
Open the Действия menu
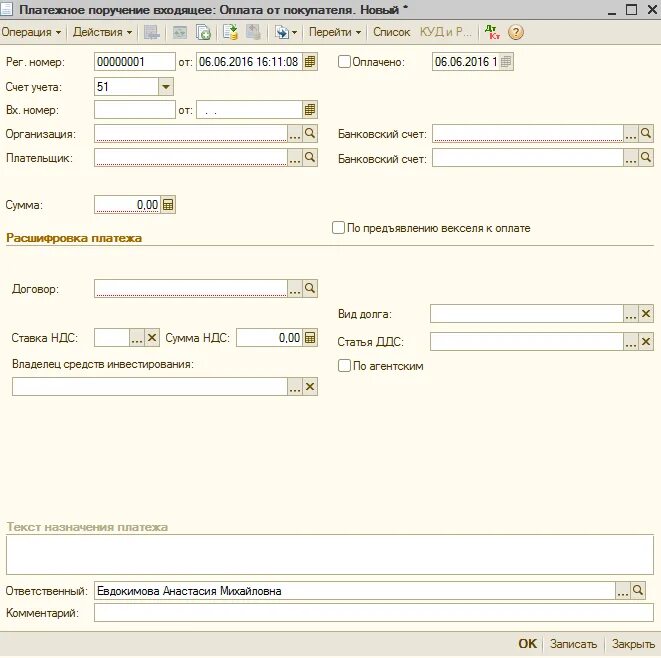102,32
